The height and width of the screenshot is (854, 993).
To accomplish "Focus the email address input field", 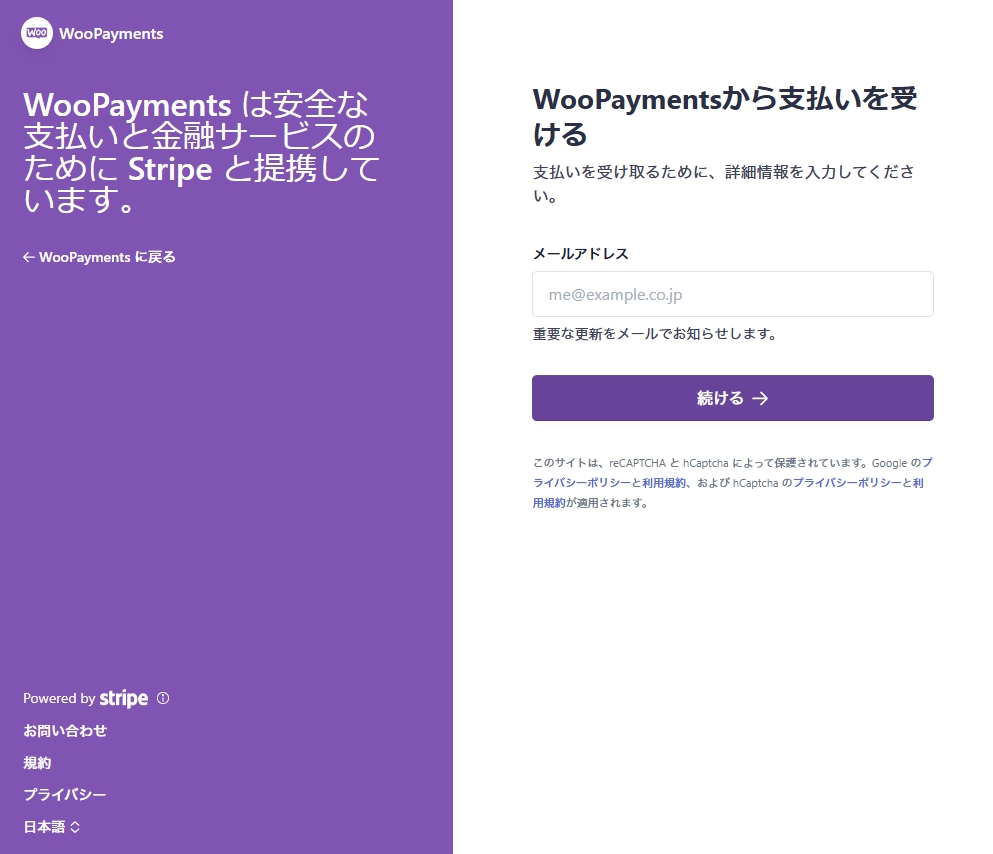I will pyautogui.click(x=732, y=294).
